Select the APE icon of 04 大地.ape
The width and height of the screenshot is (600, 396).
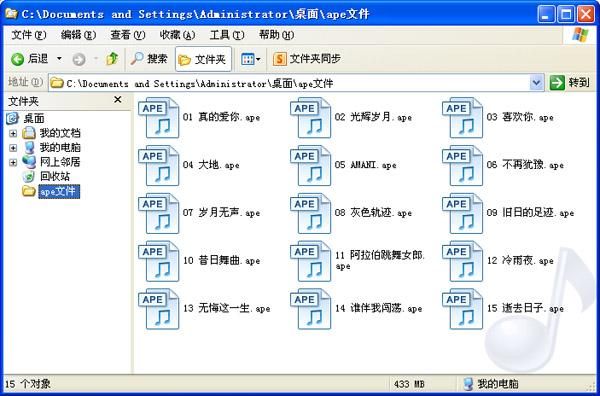158,165
